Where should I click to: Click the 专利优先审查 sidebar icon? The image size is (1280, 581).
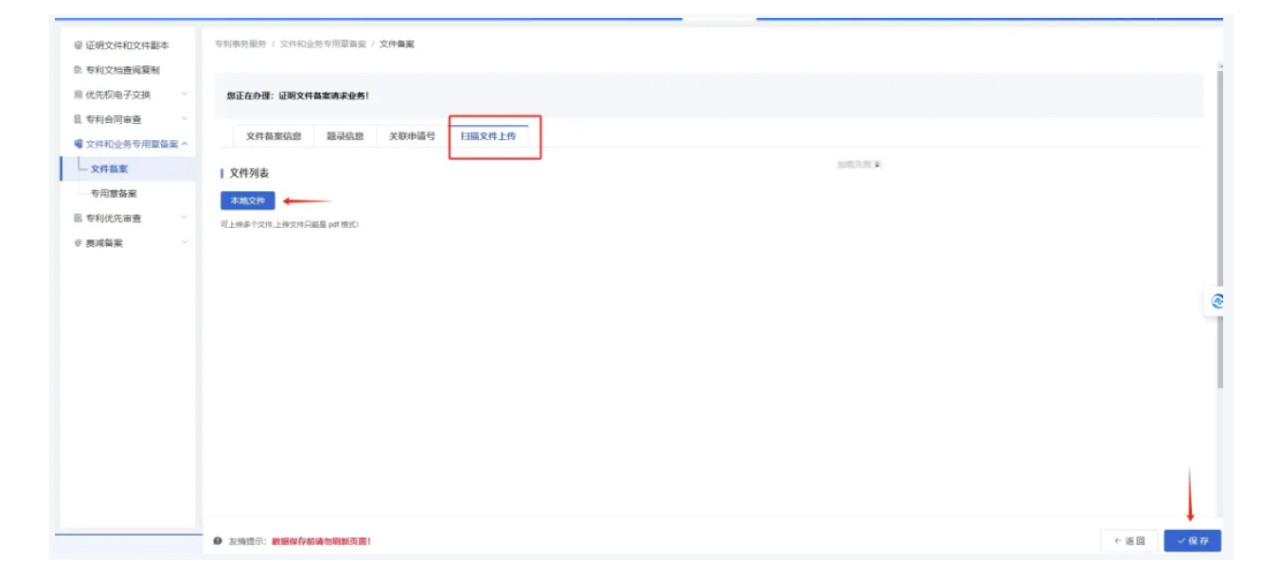click(78, 218)
